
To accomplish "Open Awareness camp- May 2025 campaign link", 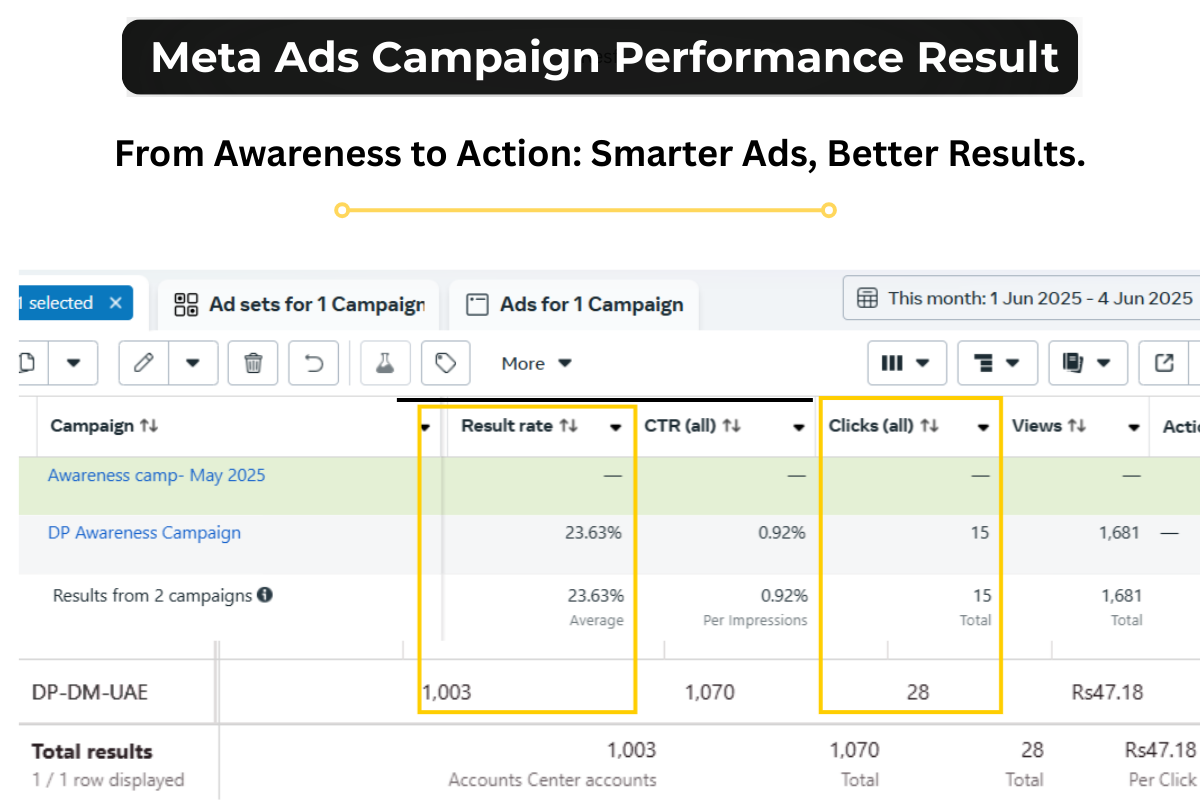I will click(x=156, y=475).
